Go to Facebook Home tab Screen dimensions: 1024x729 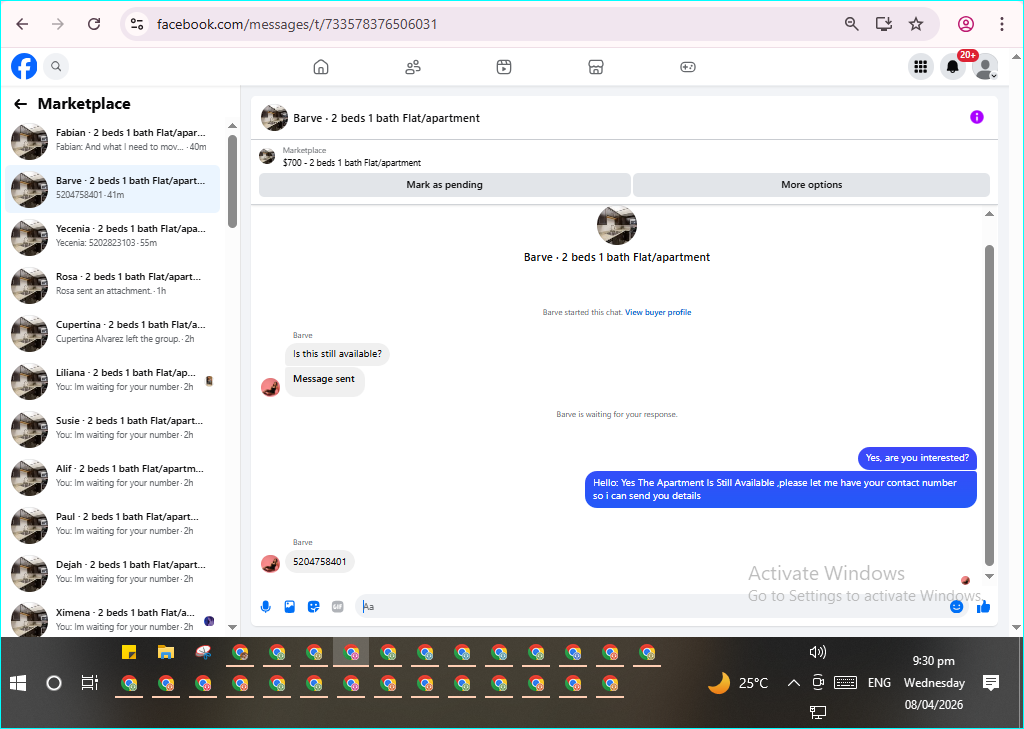tap(321, 67)
